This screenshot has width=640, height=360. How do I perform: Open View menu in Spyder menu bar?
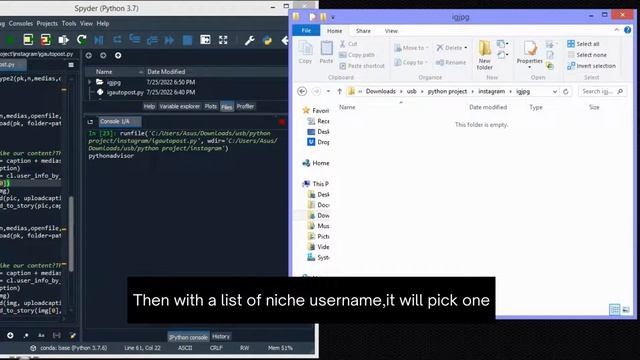coord(86,24)
